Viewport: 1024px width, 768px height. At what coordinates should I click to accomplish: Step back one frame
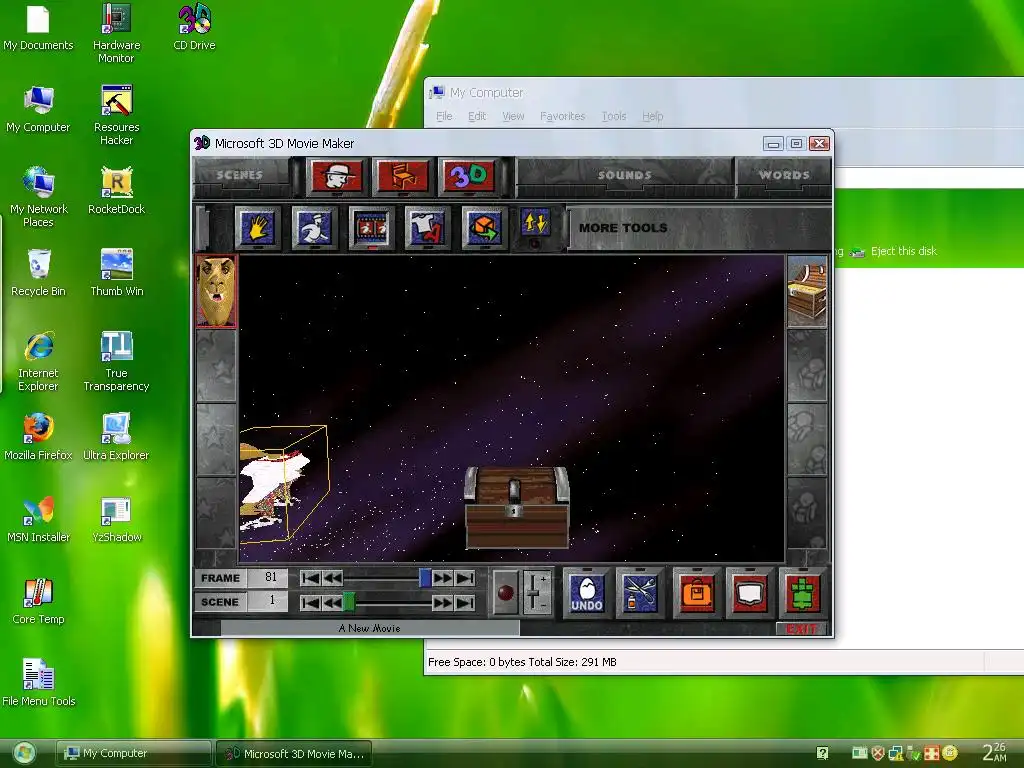click(332, 578)
